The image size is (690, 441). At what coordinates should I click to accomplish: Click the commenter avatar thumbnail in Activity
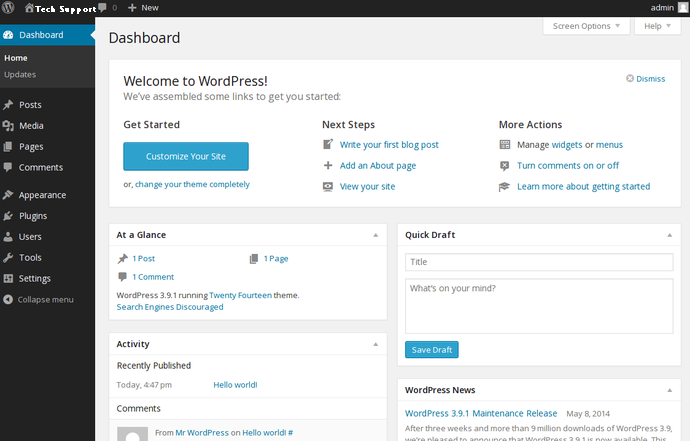[x=132, y=434]
